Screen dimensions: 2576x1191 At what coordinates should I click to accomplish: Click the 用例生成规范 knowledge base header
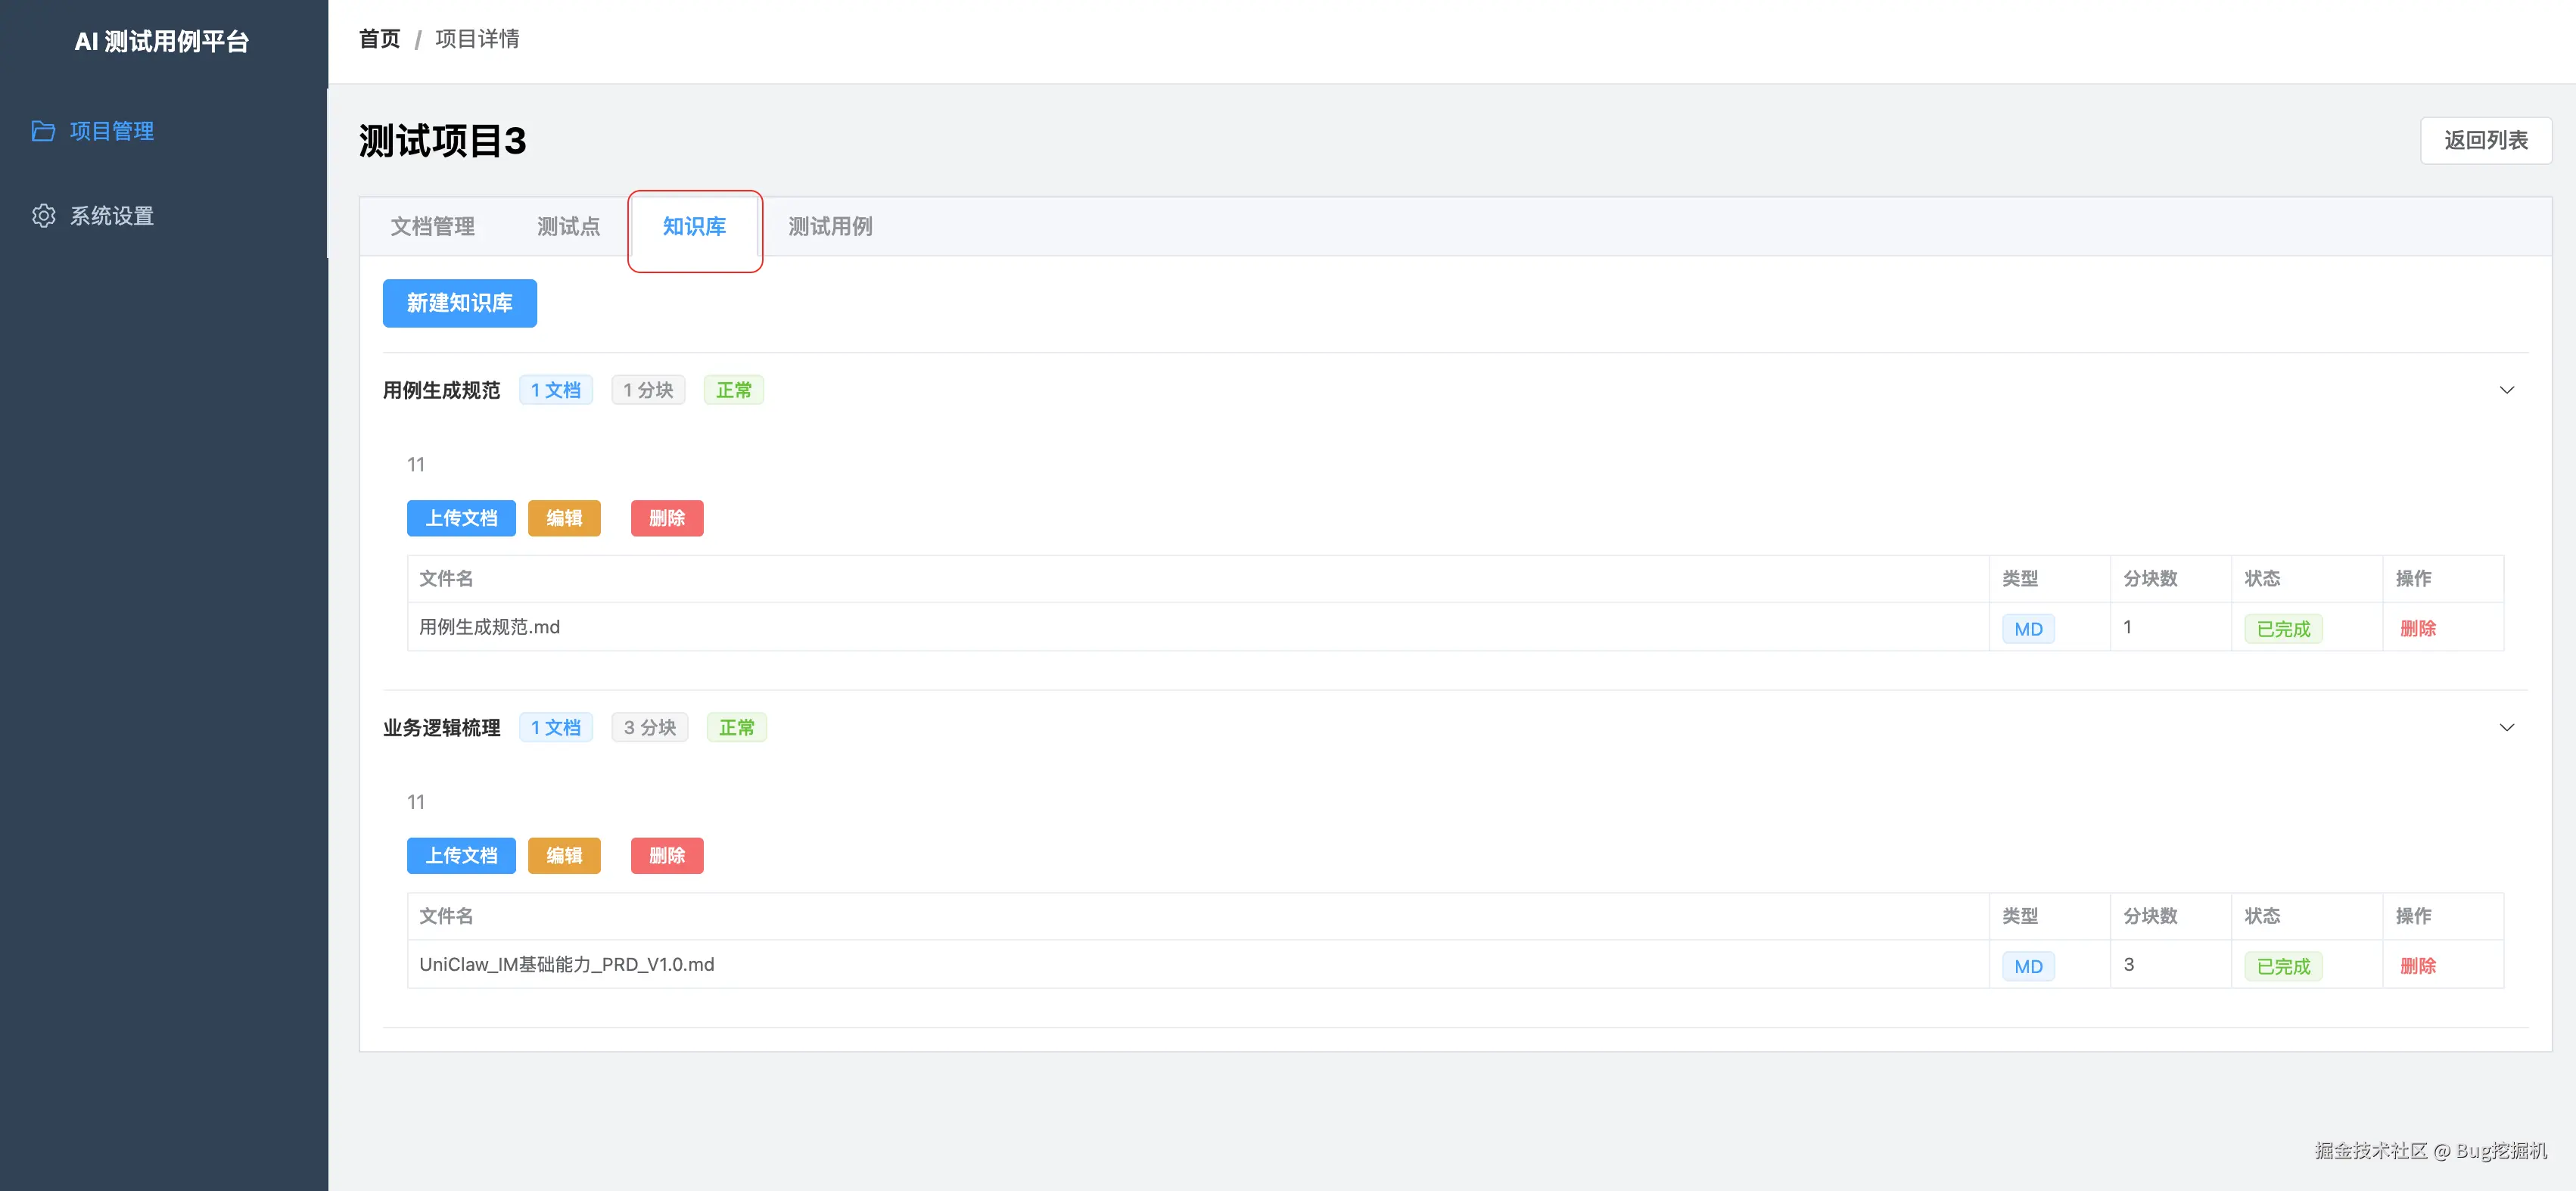[x=441, y=390]
